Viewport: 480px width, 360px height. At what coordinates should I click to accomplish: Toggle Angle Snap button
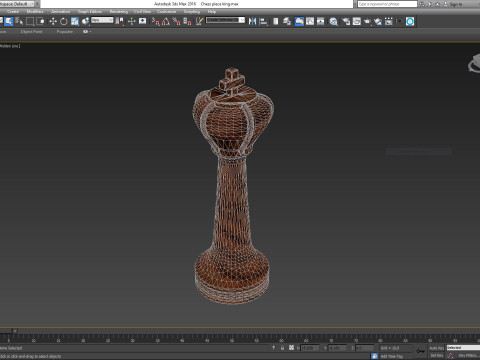pos(166,21)
